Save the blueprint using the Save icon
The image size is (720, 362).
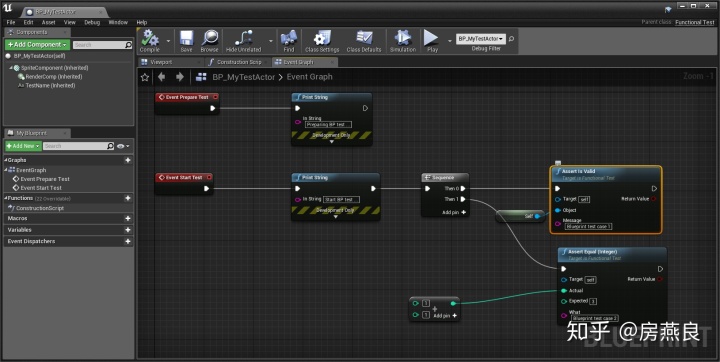(x=186, y=38)
